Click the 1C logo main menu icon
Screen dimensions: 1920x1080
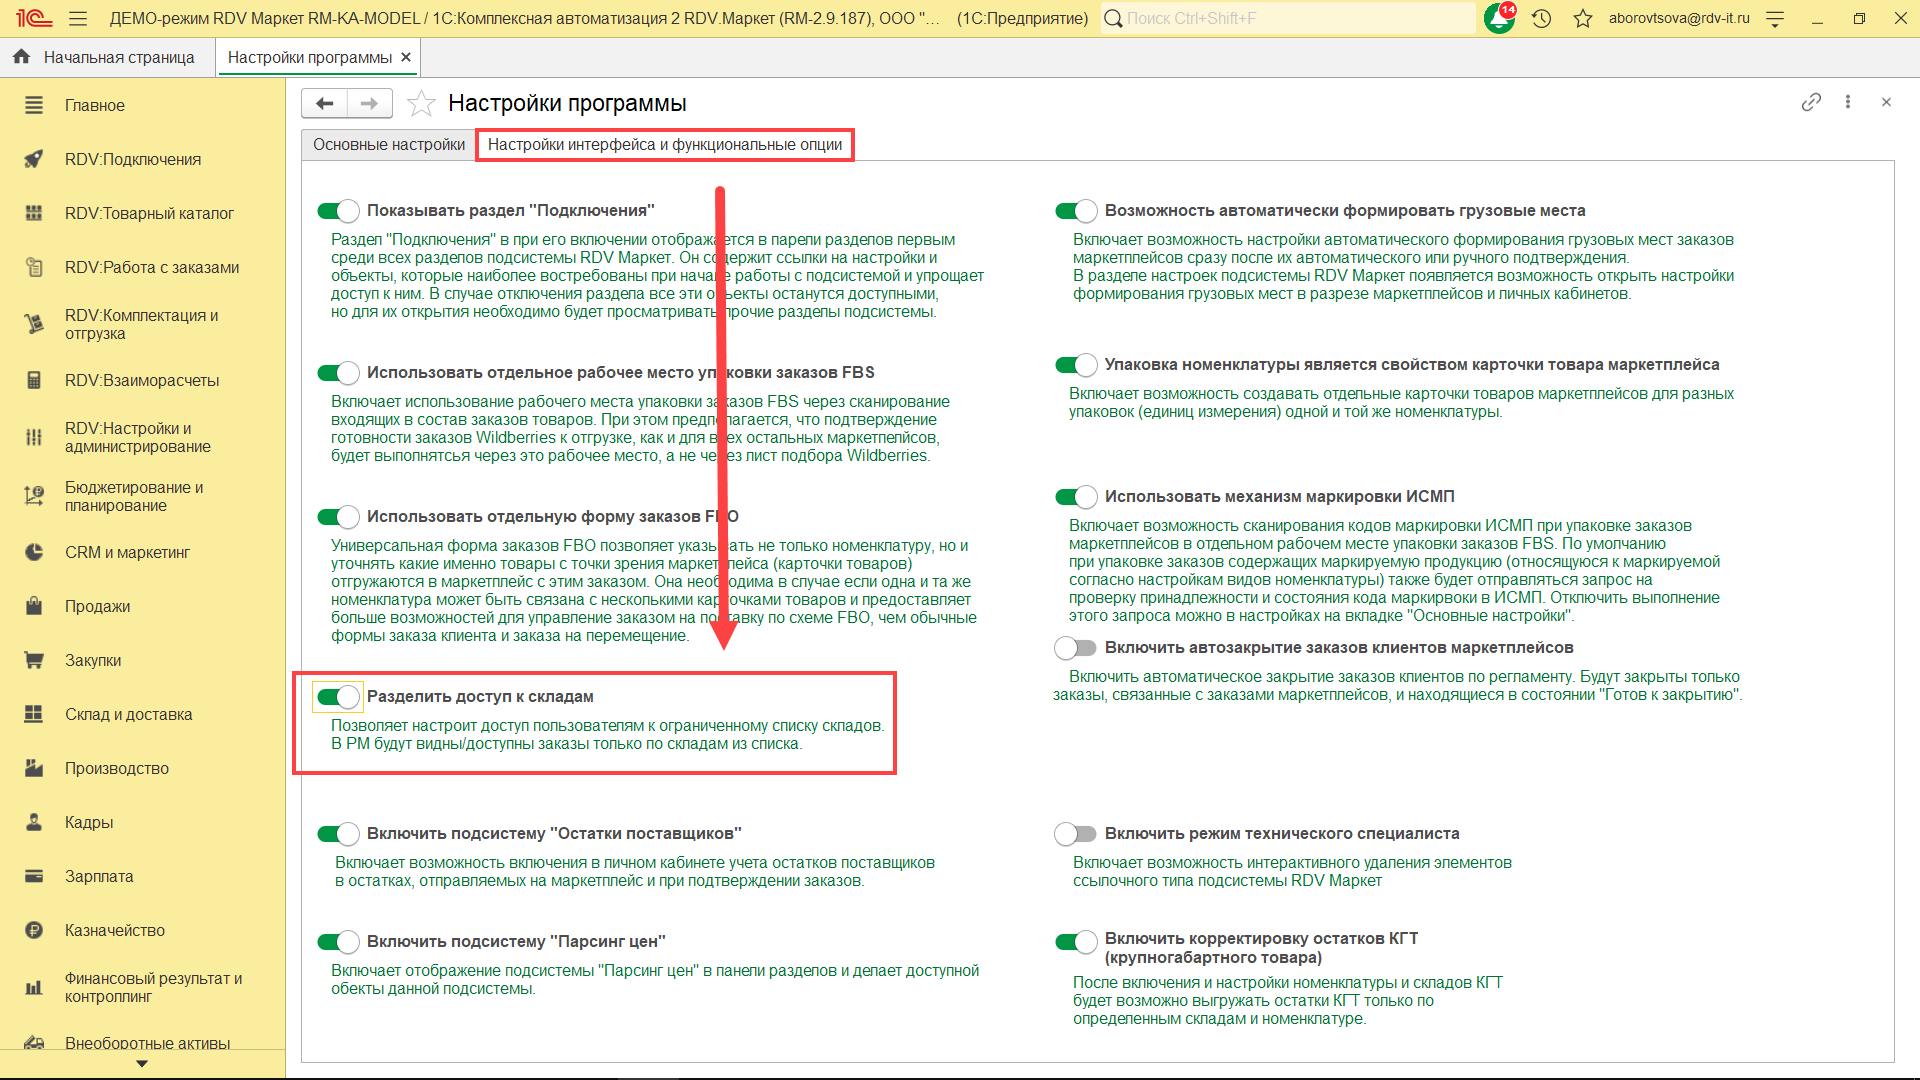point(33,18)
